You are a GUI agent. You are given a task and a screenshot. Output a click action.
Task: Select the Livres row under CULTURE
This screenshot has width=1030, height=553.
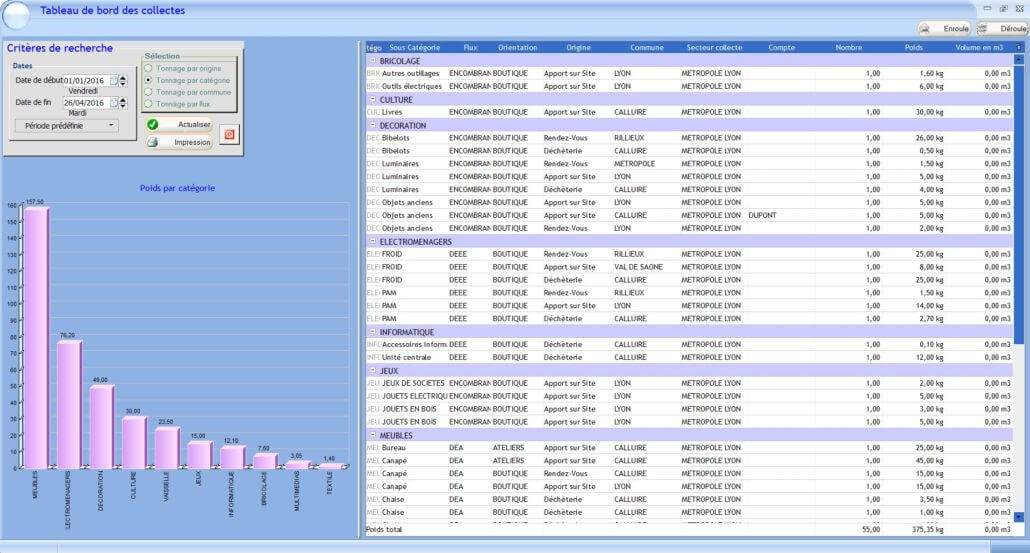tap(689, 112)
